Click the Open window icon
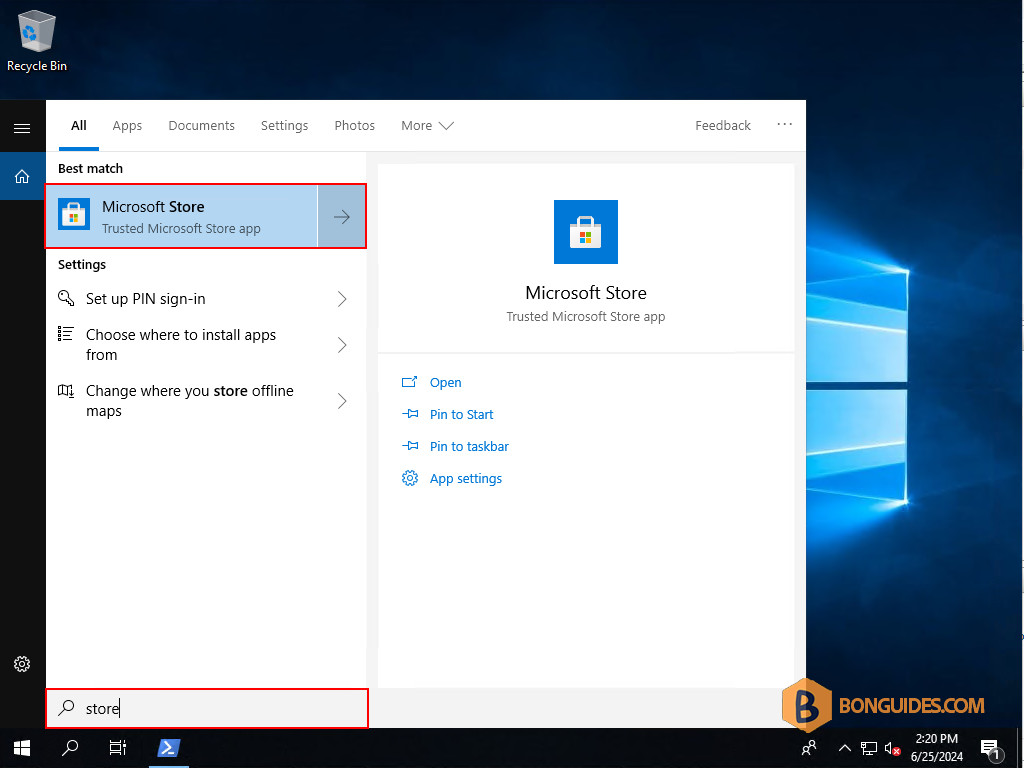1024x768 pixels. click(x=409, y=382)
